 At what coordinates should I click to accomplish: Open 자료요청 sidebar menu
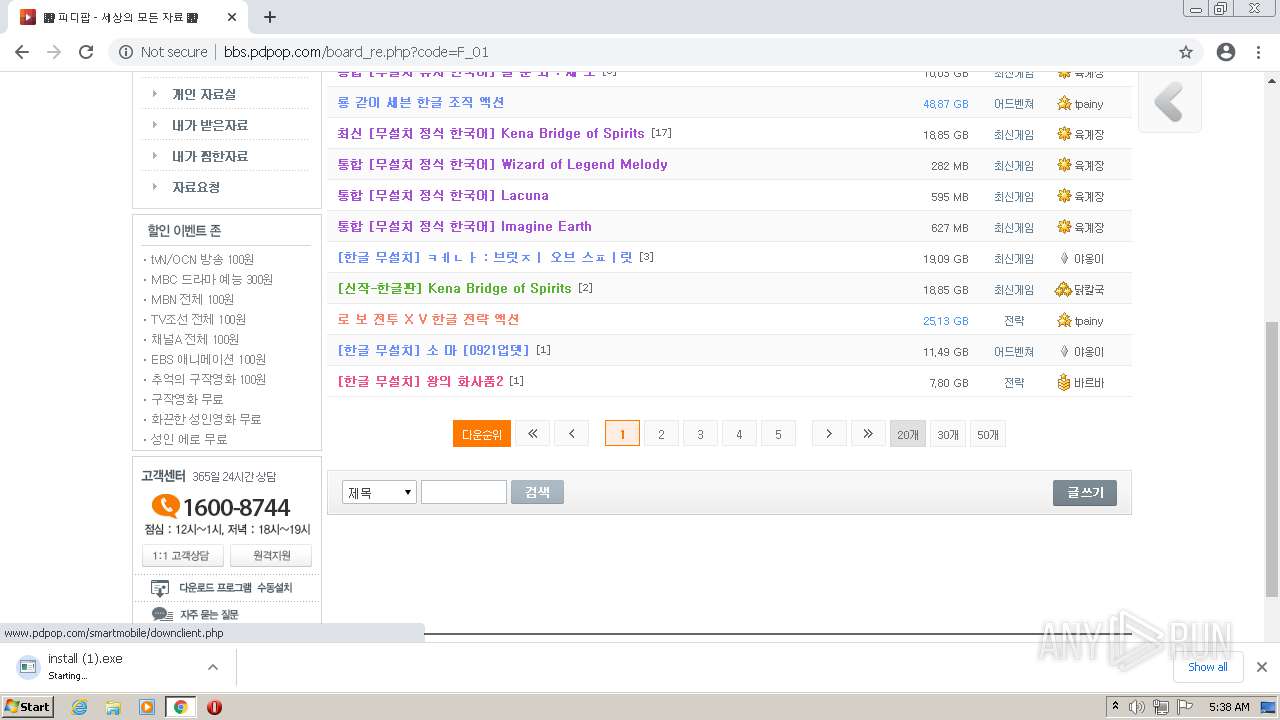click(196, 187)
